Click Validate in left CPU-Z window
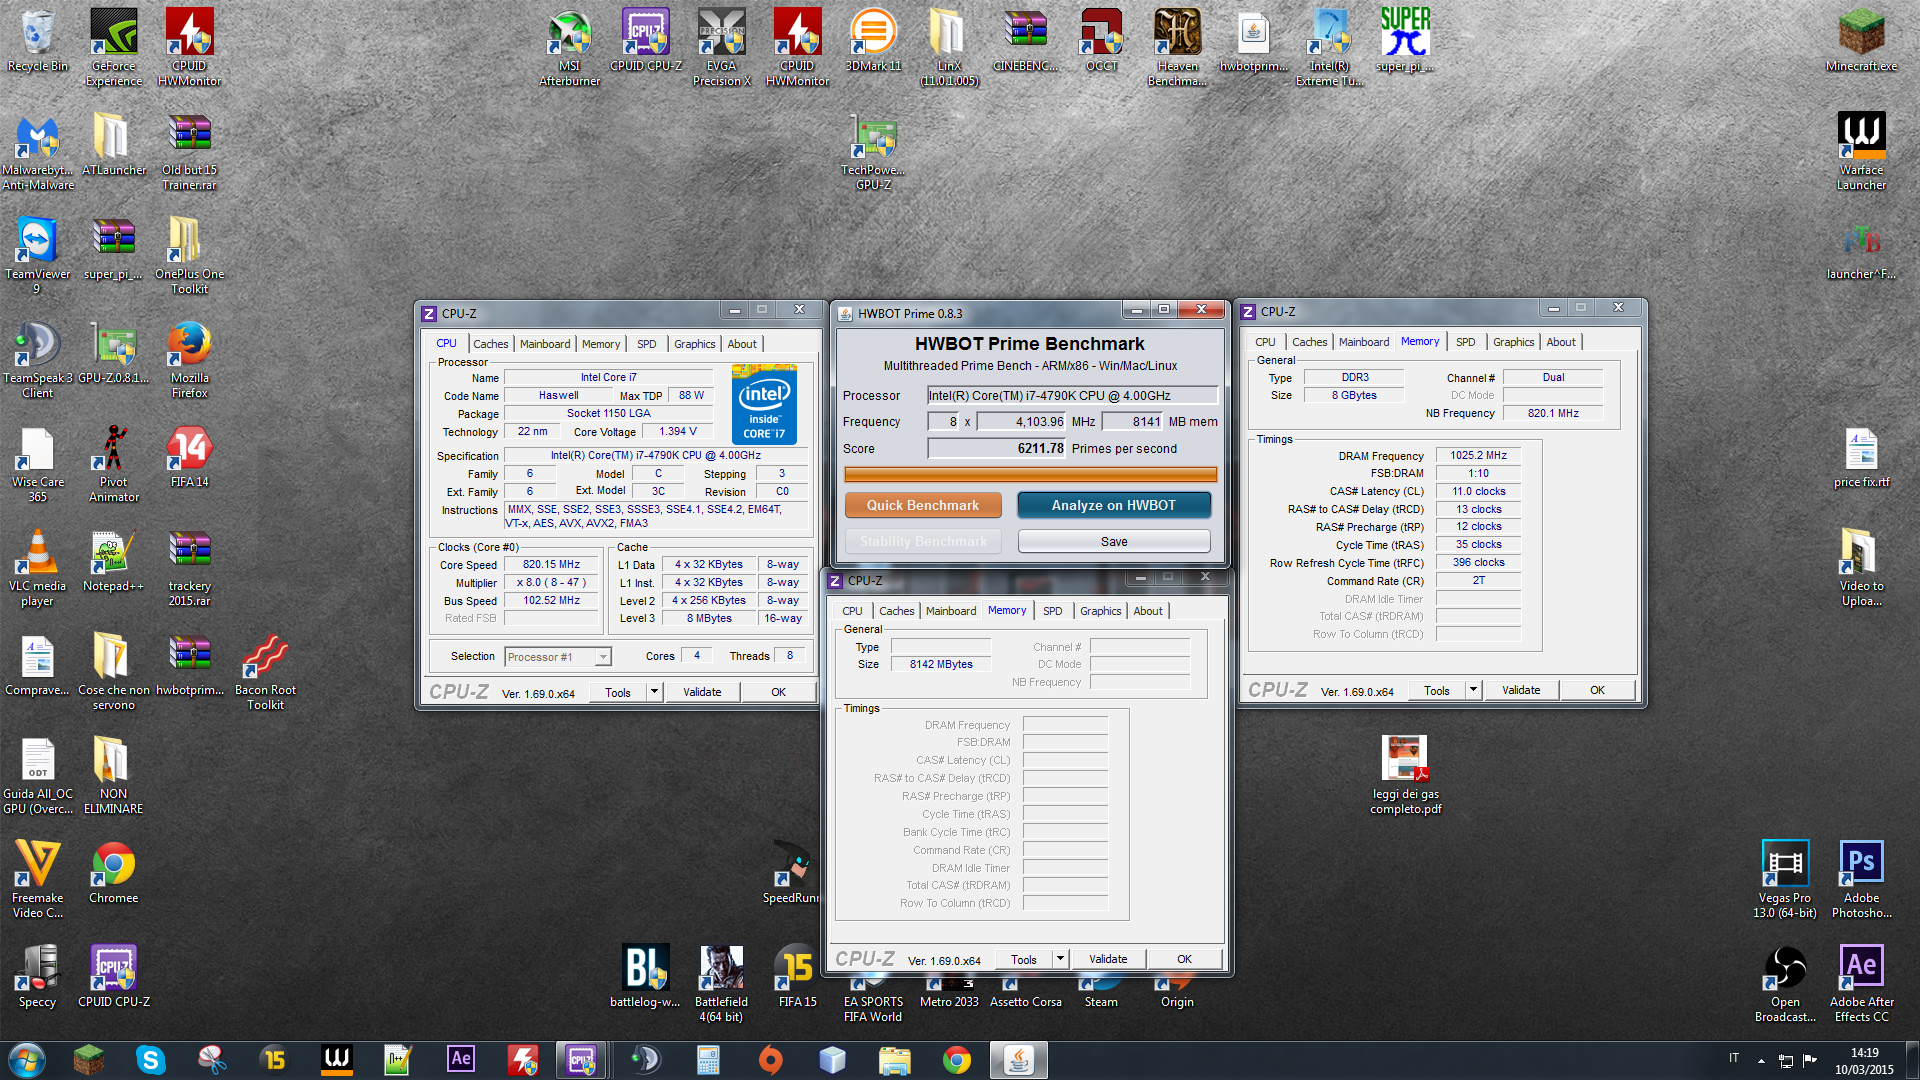 [x=702, y=692]
